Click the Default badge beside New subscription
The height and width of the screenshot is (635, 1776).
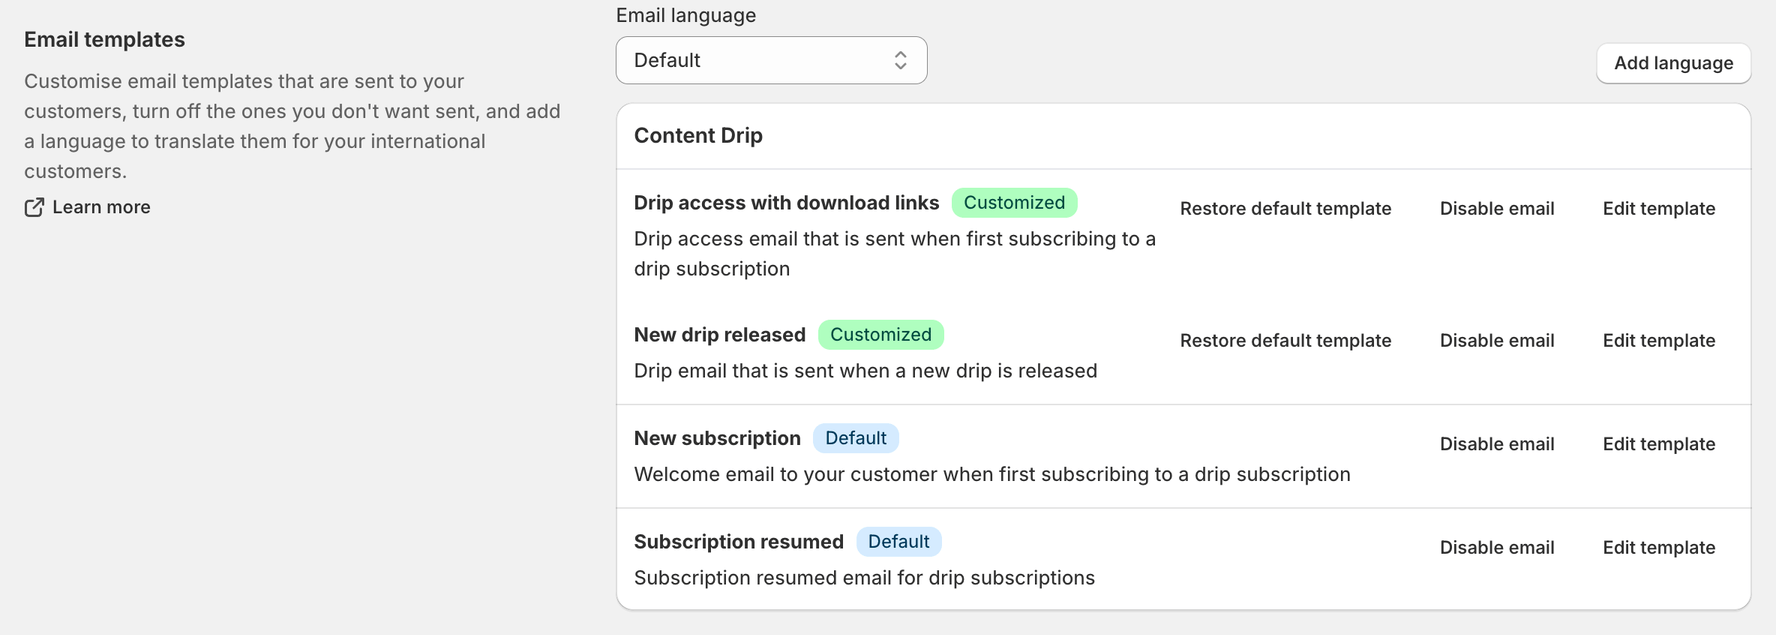tap(856, 438)
